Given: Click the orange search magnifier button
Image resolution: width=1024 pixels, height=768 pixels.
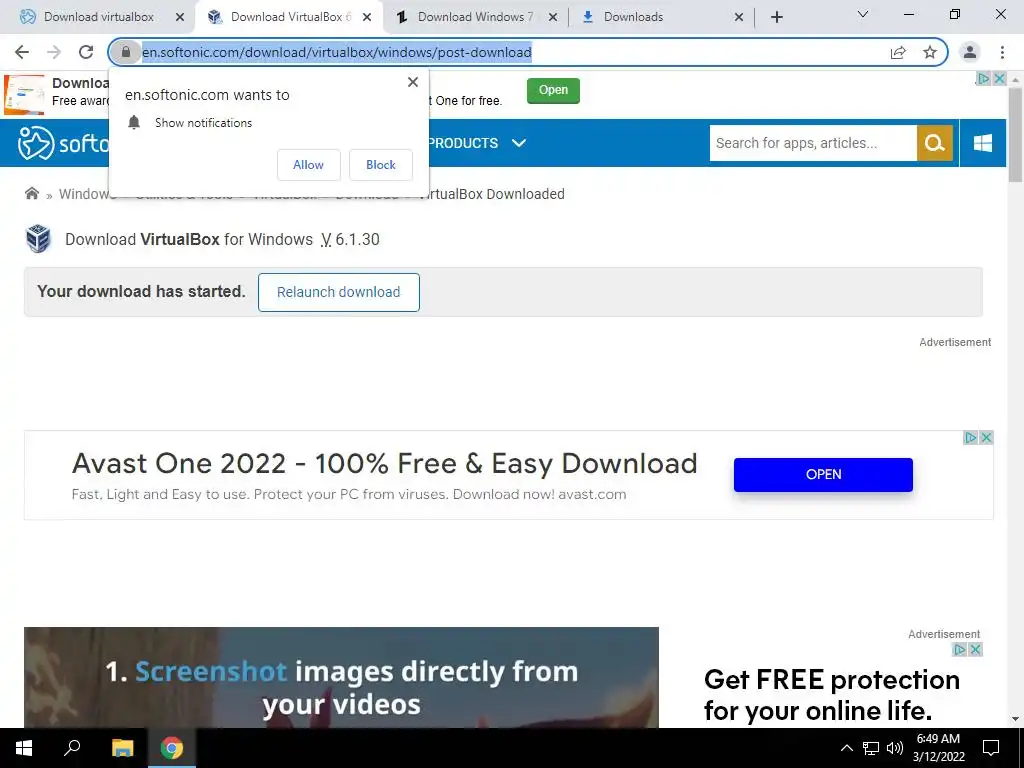Looking at the screenshot, I should (935, 143).
